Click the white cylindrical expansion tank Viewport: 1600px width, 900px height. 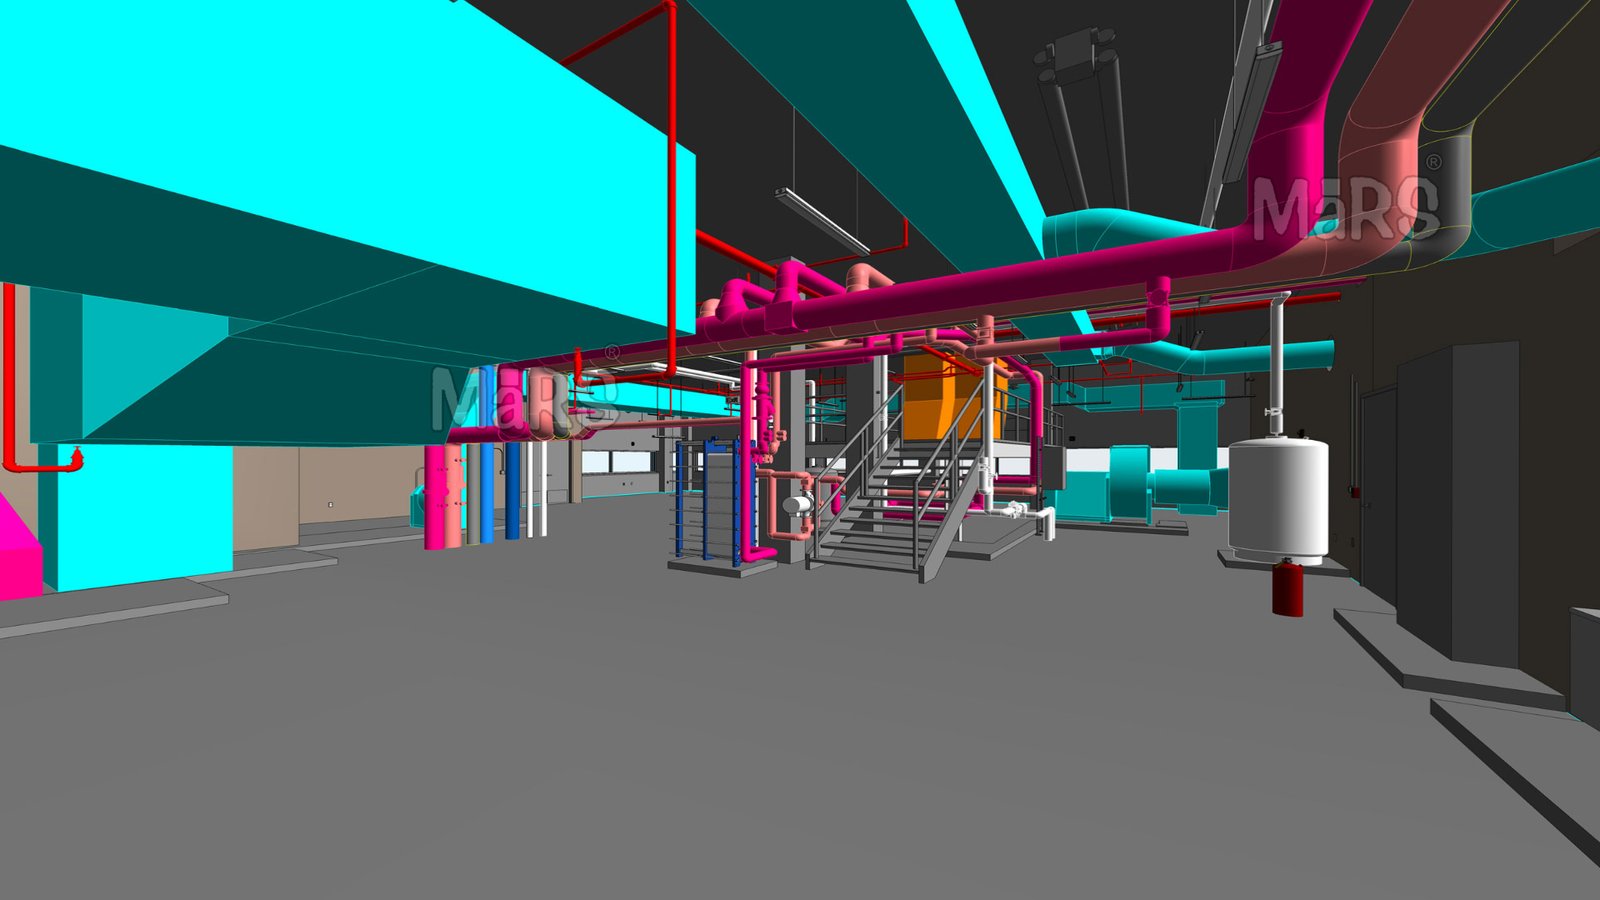[1277, 497]
